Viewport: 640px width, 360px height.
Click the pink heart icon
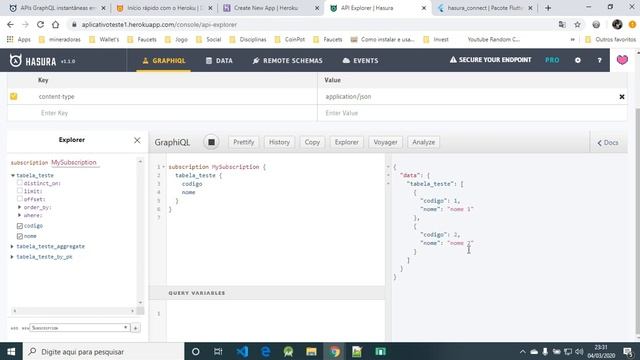[622, 60]
